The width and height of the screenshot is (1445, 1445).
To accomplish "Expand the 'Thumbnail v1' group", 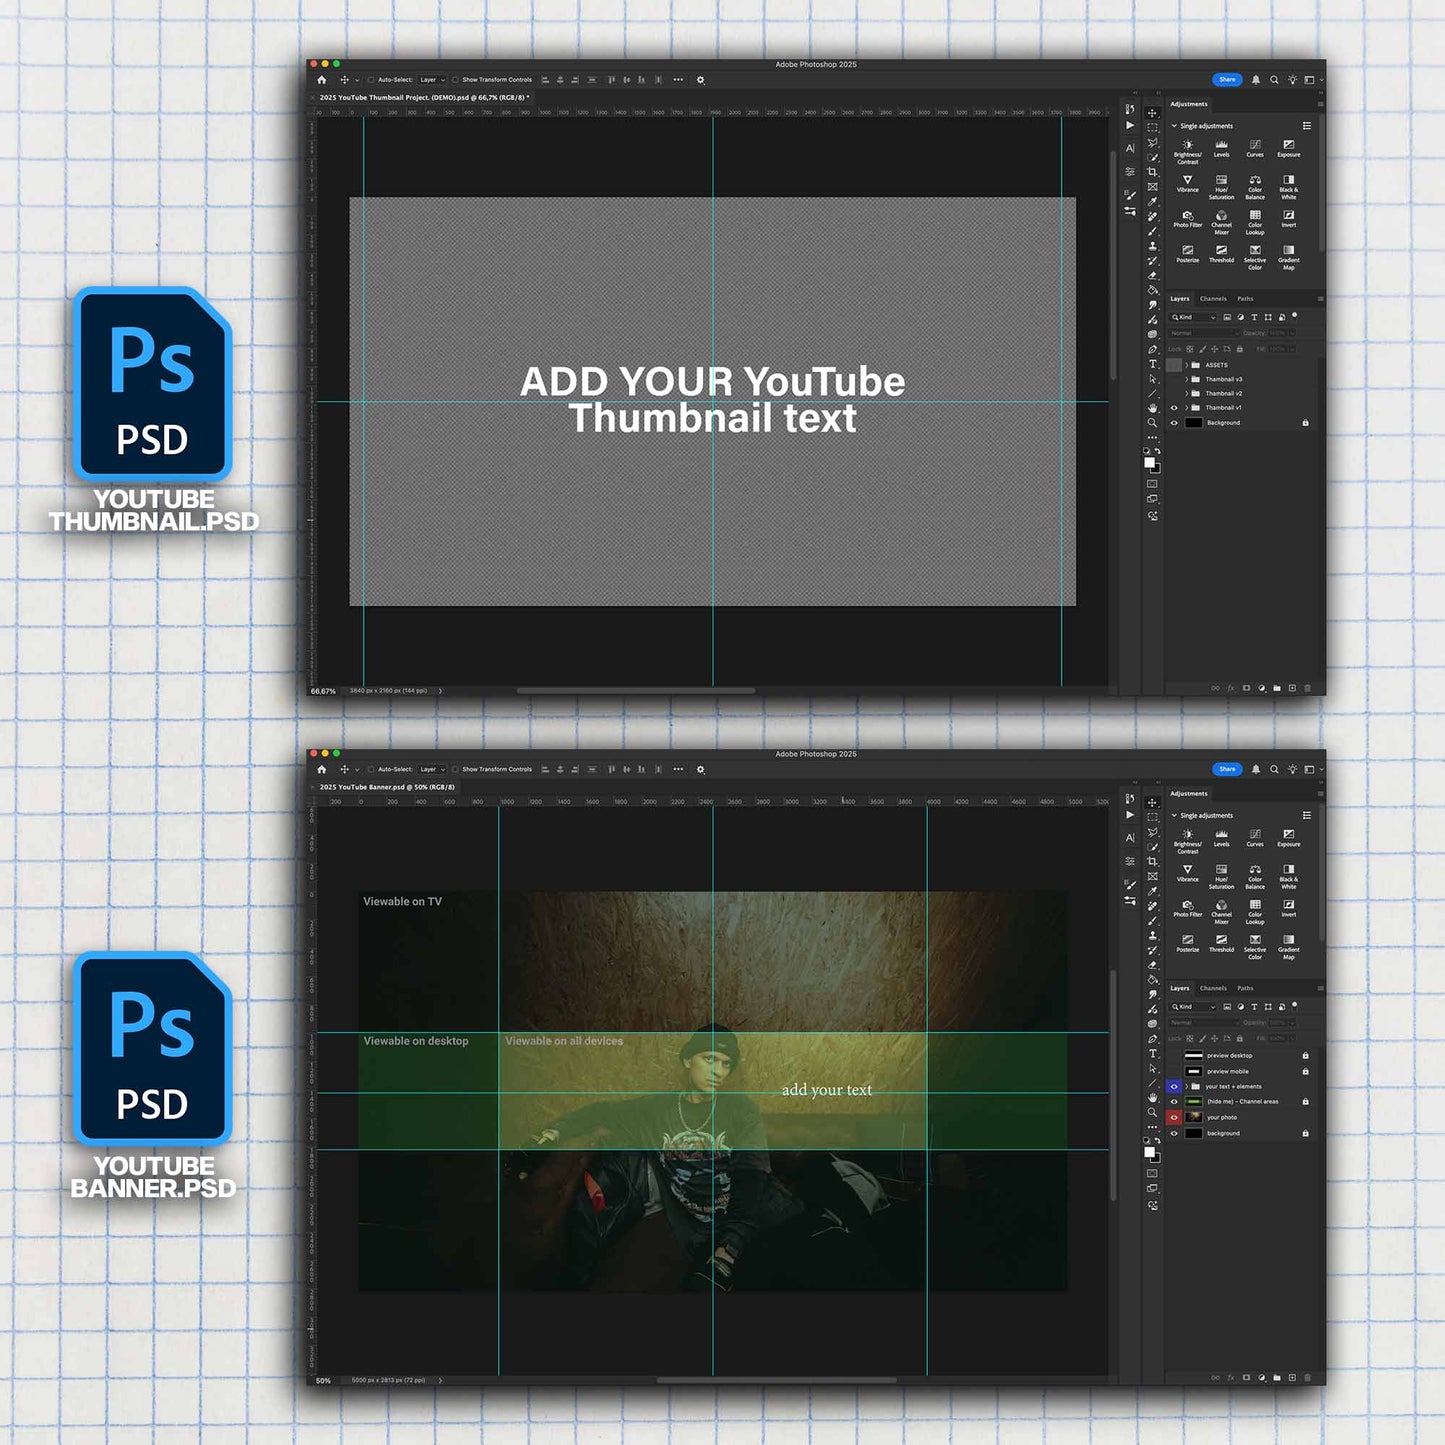I will tap(1186, 407).
